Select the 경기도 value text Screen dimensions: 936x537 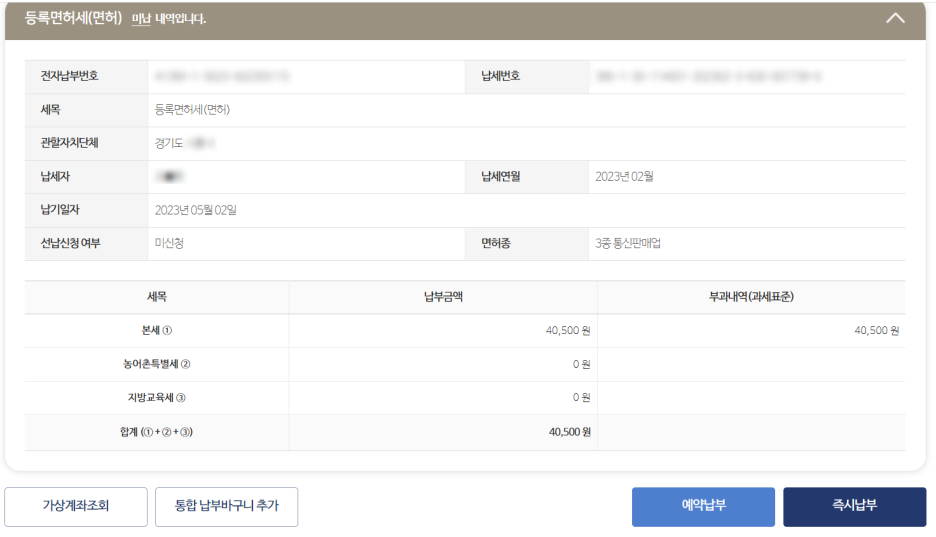click(169, 143)
